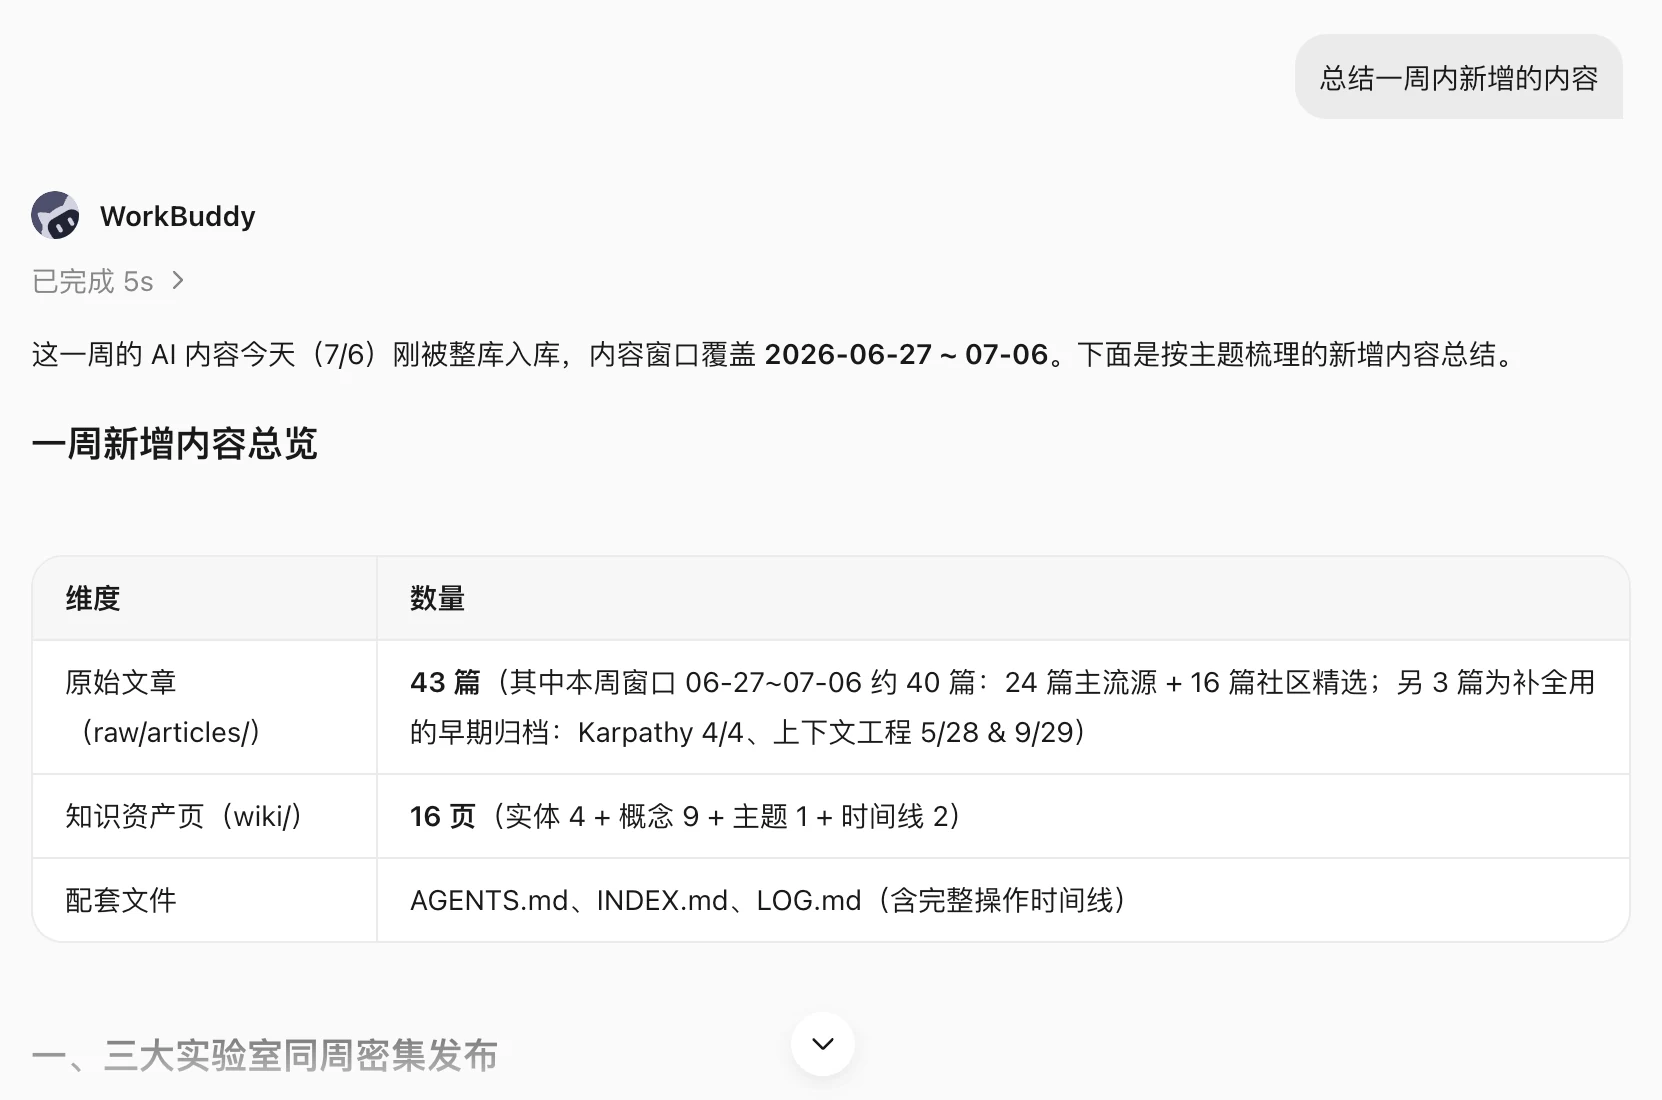Image resolution: width=1662 pixels, height=1100 pixels.
Task: Click the heading 一周新增内容总览
Action: click(174, 443)
